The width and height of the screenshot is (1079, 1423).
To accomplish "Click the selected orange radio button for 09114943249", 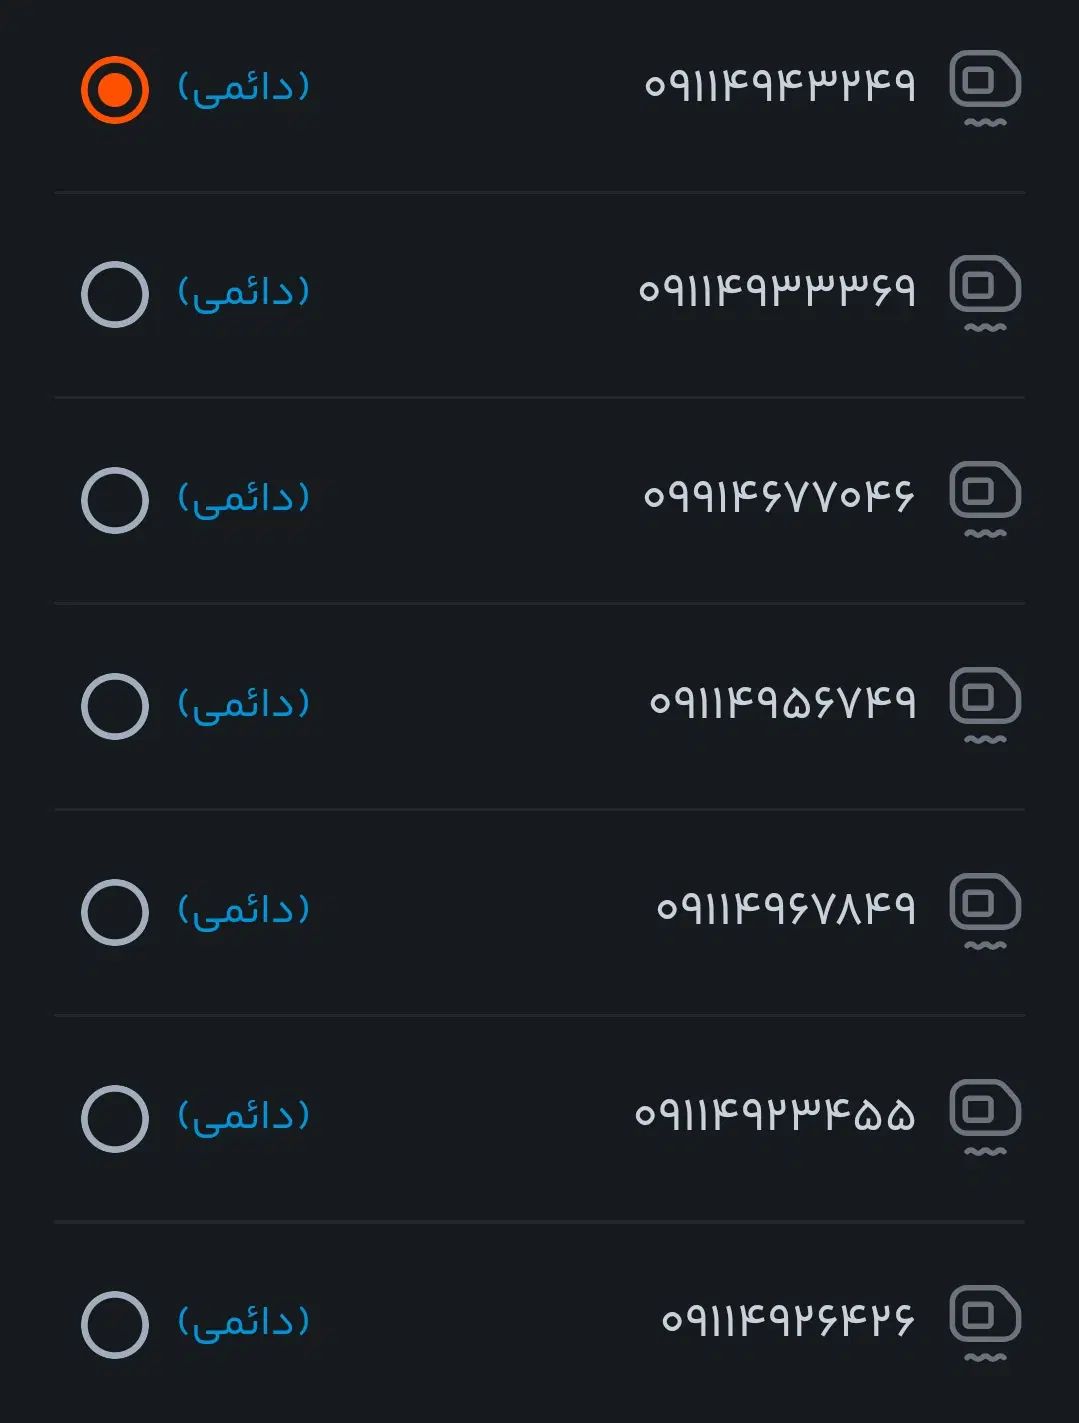I will [x=115, y=90].
